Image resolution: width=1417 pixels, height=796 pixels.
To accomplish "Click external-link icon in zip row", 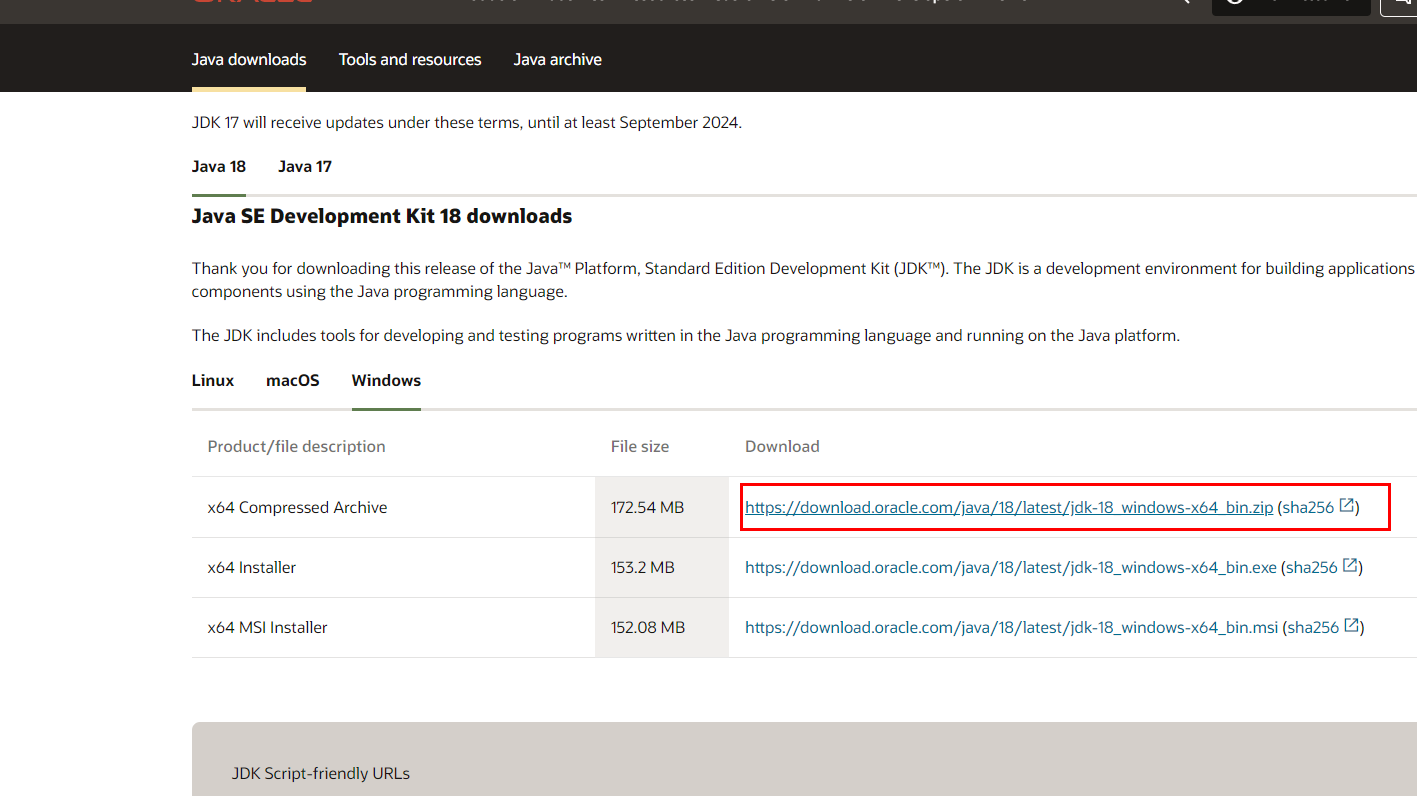I will click(1347, 506).
